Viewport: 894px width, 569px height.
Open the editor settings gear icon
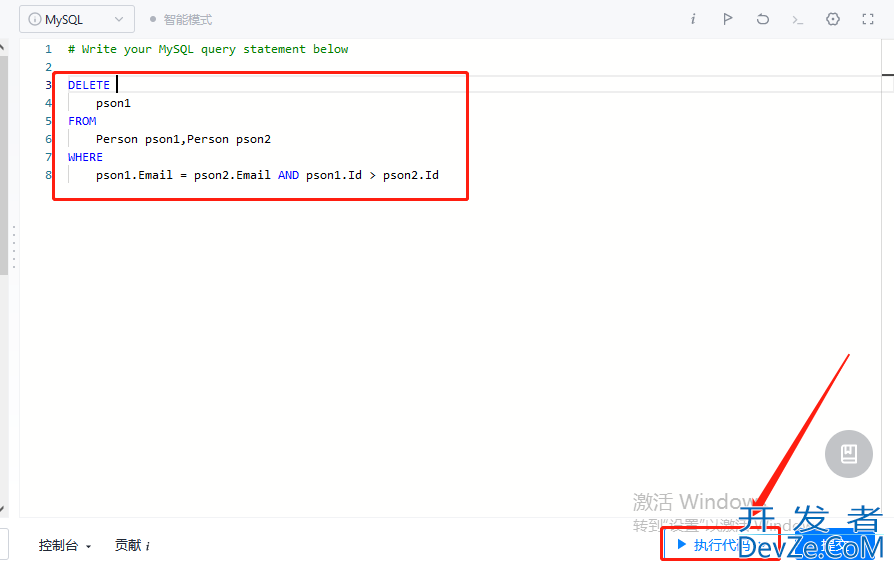(833, 19)
